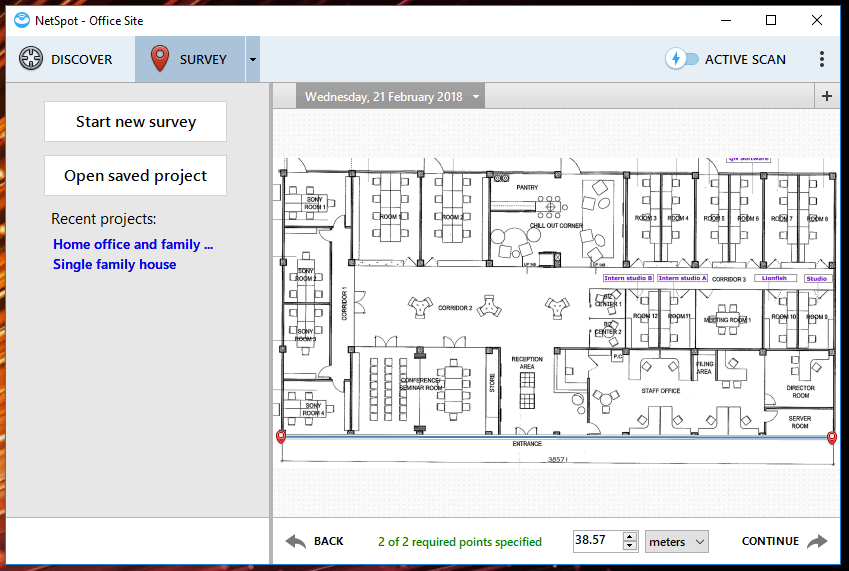Open recent project Home office and family
Viewport: 849px width, 571px height.
coord(133,244)
